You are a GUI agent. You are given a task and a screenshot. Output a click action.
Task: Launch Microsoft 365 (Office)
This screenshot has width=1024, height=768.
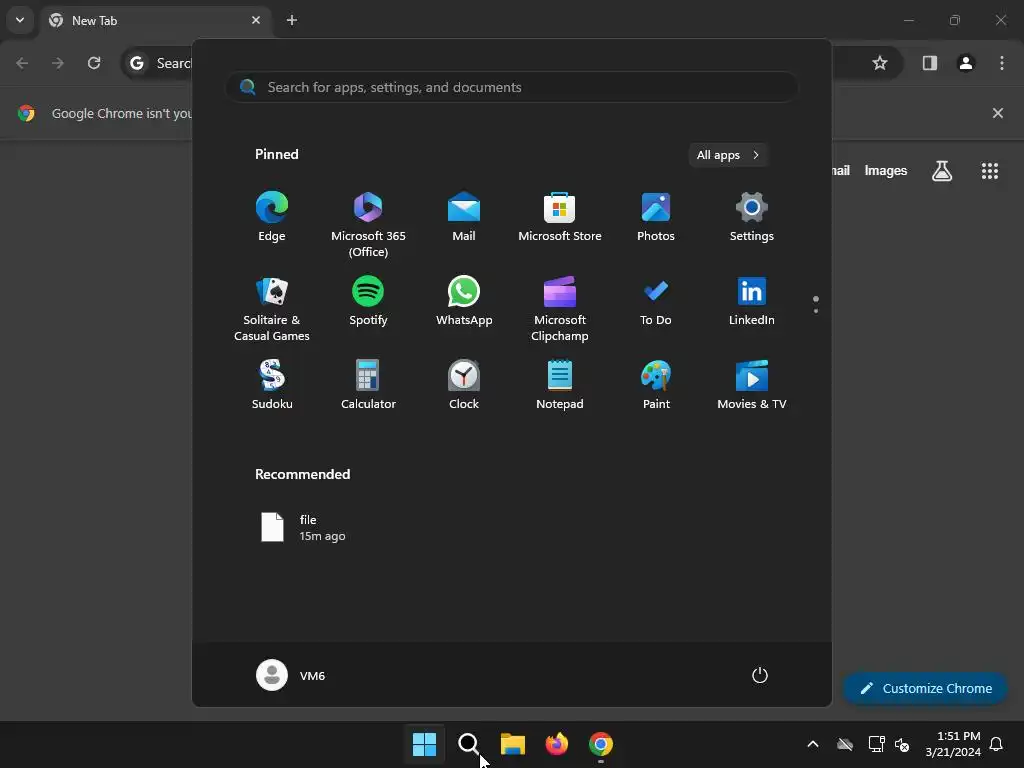pos(368,224)
